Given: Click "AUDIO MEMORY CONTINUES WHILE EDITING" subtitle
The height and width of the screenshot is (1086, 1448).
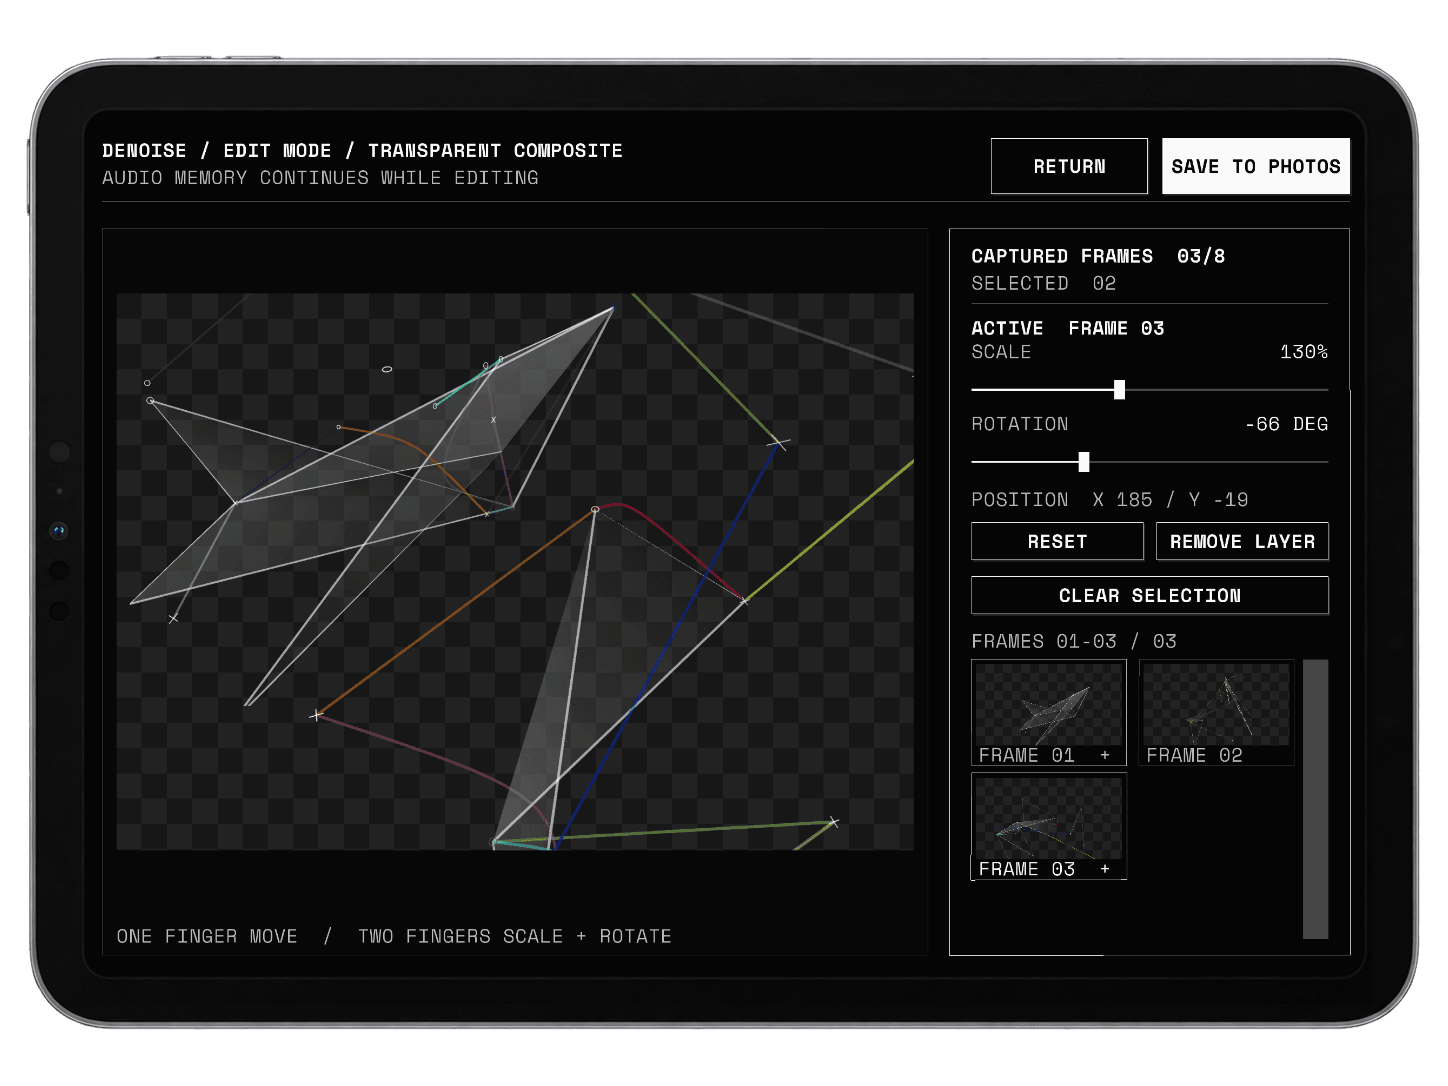Looking at the screenshot, I should click(320, 177).
